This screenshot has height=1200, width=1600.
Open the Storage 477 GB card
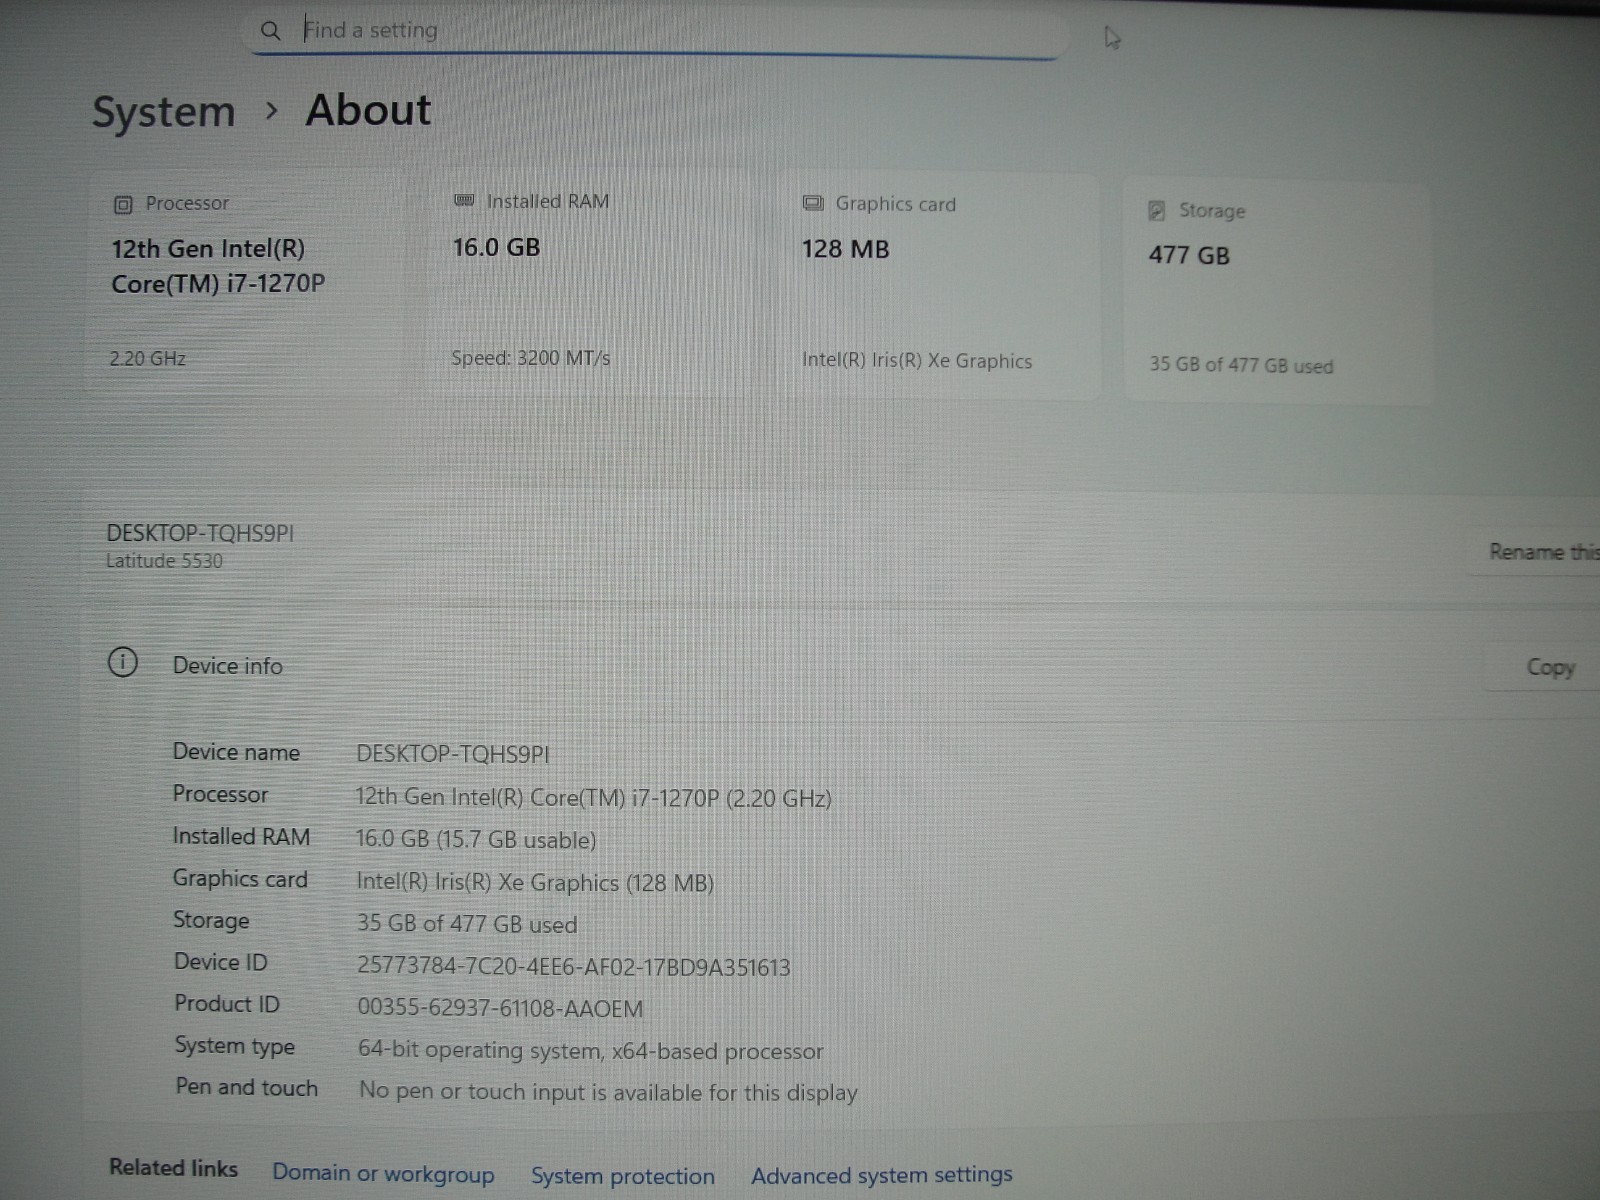click(1279, 293)
